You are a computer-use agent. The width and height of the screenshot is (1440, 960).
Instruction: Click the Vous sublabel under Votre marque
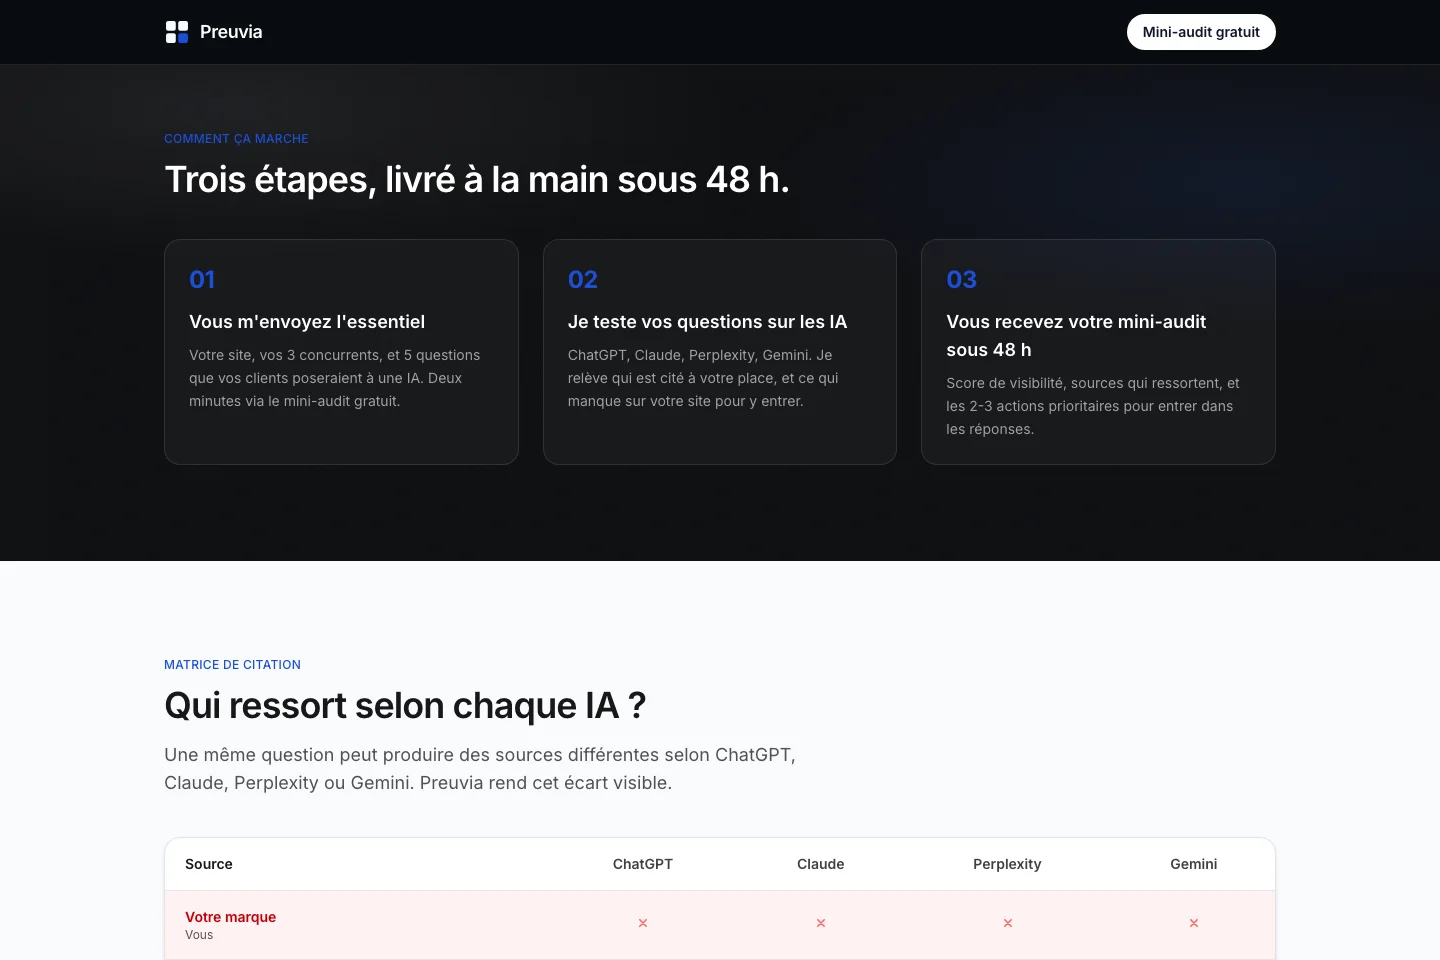[199, 935]
